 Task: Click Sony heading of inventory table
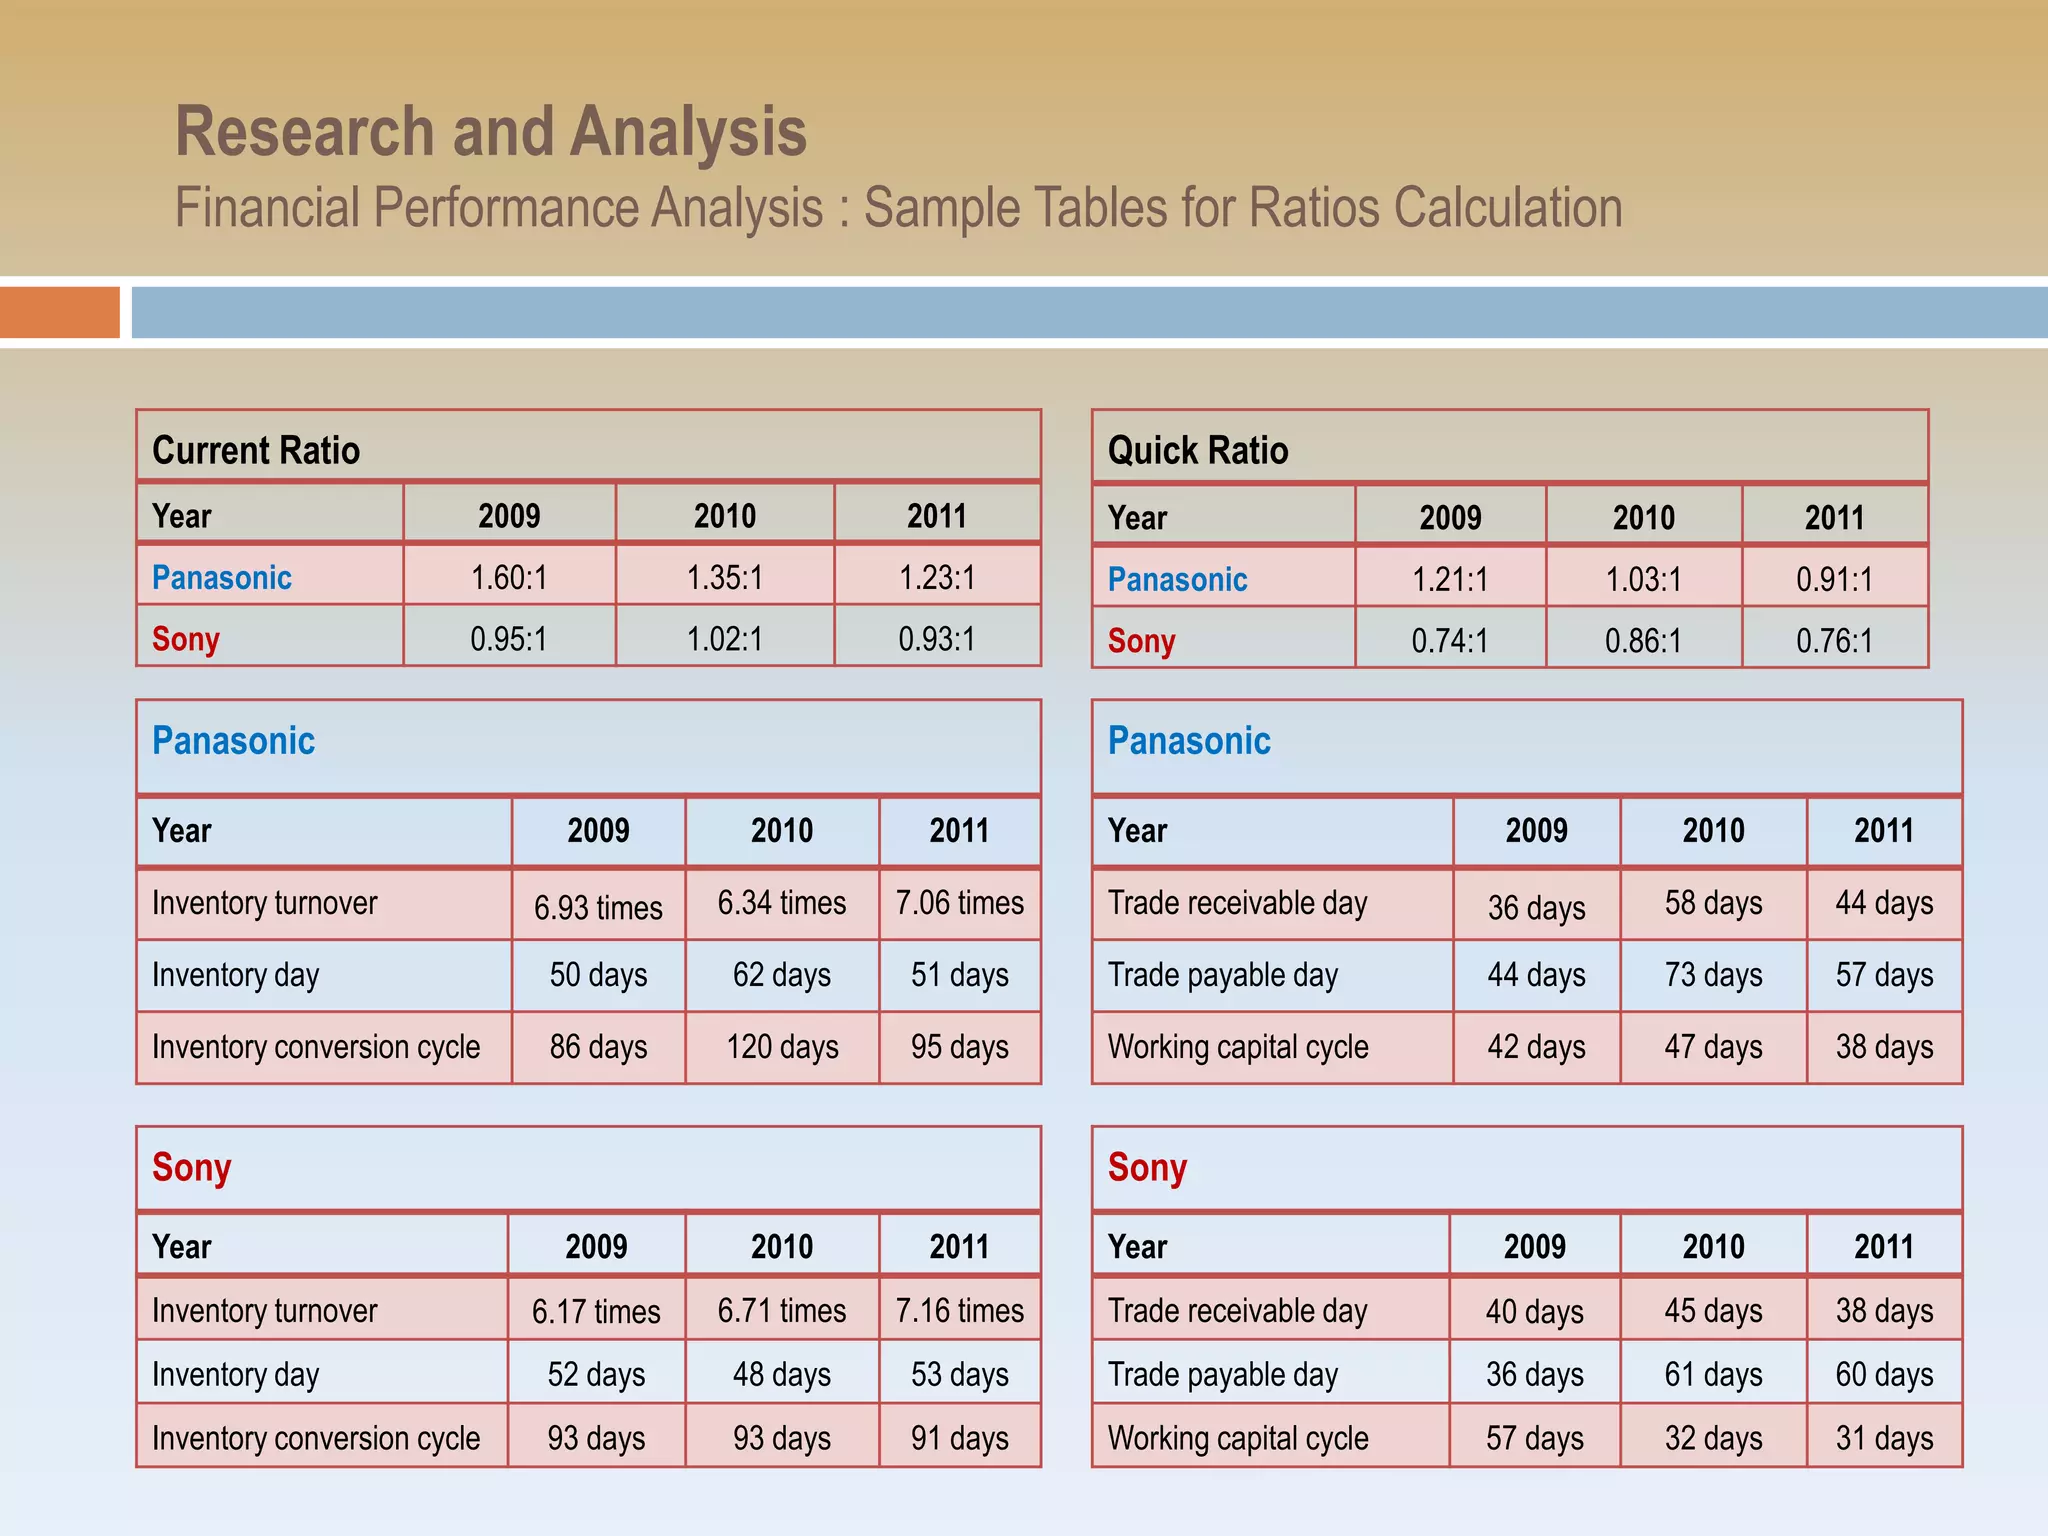point(191,1168)
